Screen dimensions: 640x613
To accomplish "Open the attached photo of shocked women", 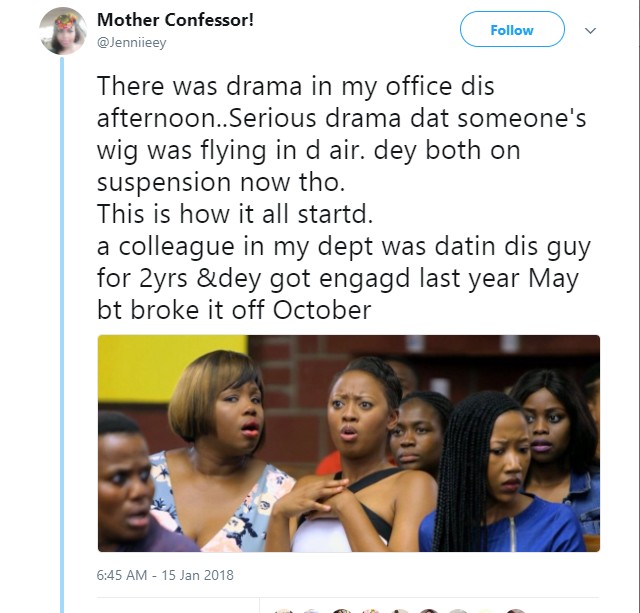I will [348, 443].
